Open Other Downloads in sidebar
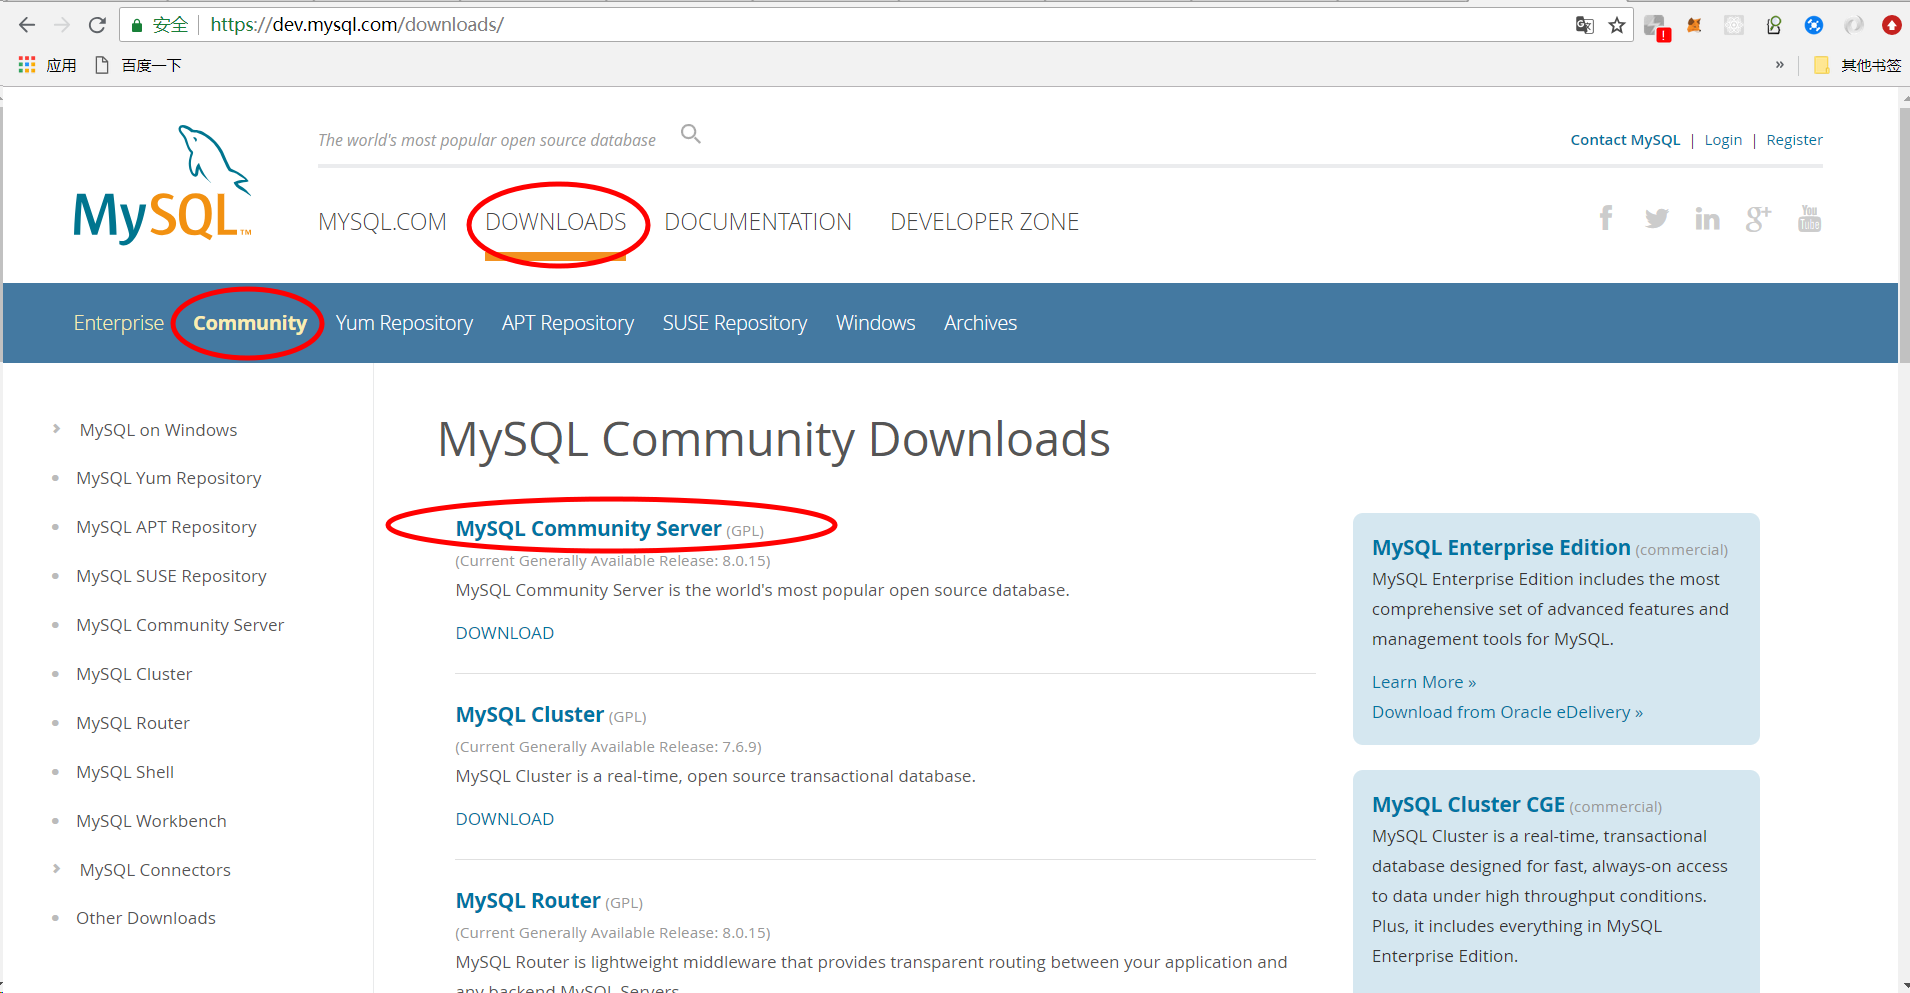 tap(146, 918)
